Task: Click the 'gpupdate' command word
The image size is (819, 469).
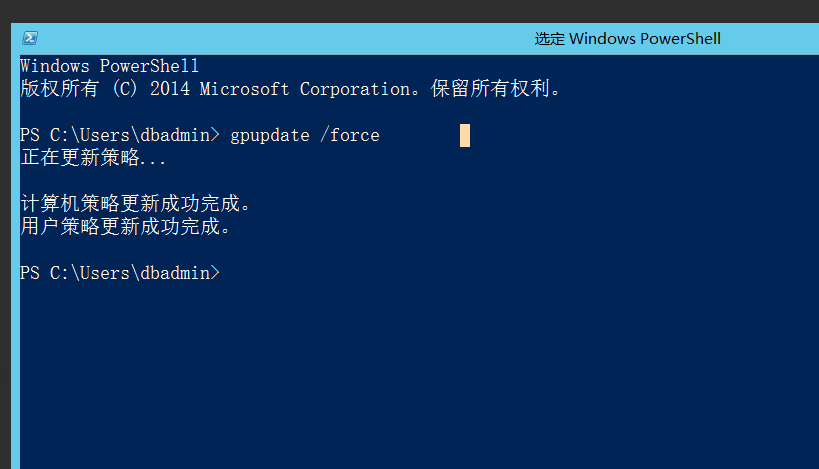Action: pyautogui.click(x=270, y=136)
